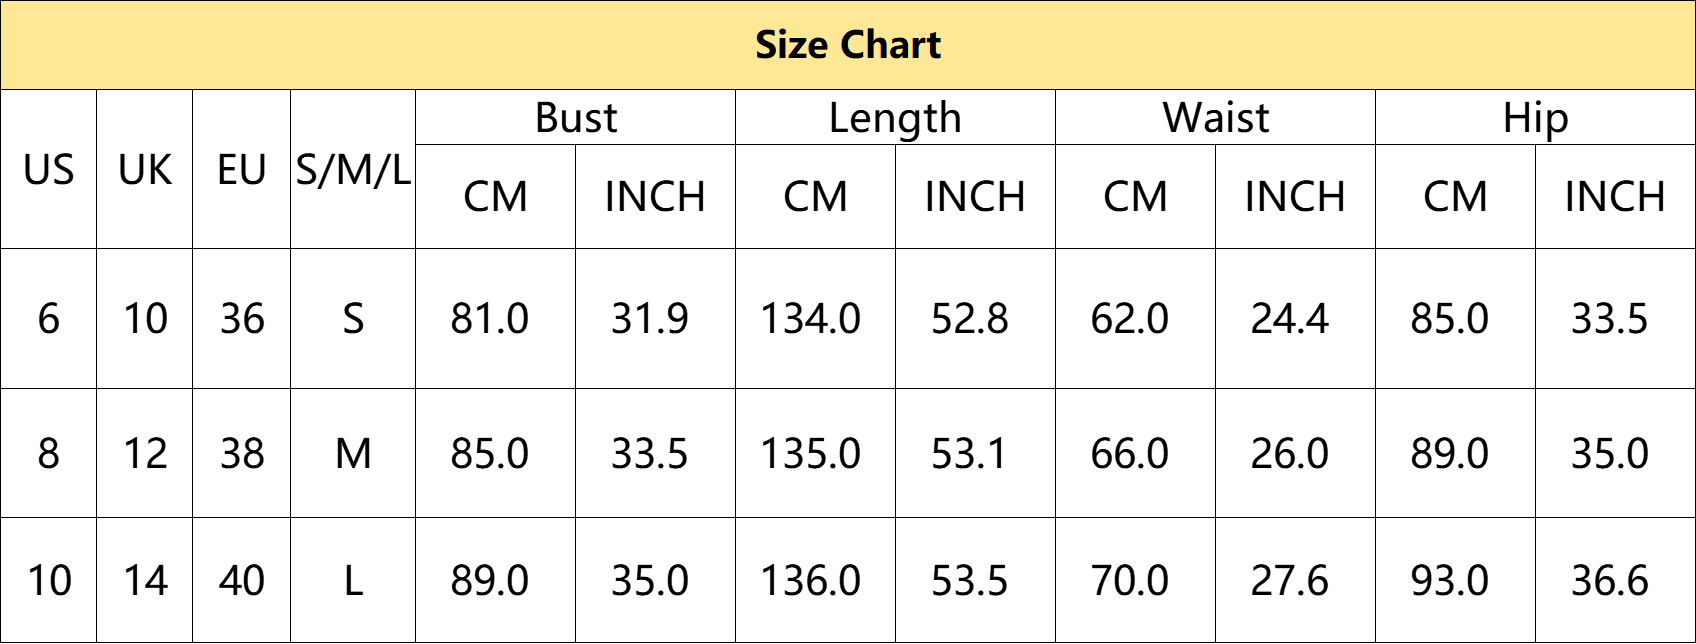The image size is (1696, 644).
Task: Select the size M cell
Action: pos(353,453)
